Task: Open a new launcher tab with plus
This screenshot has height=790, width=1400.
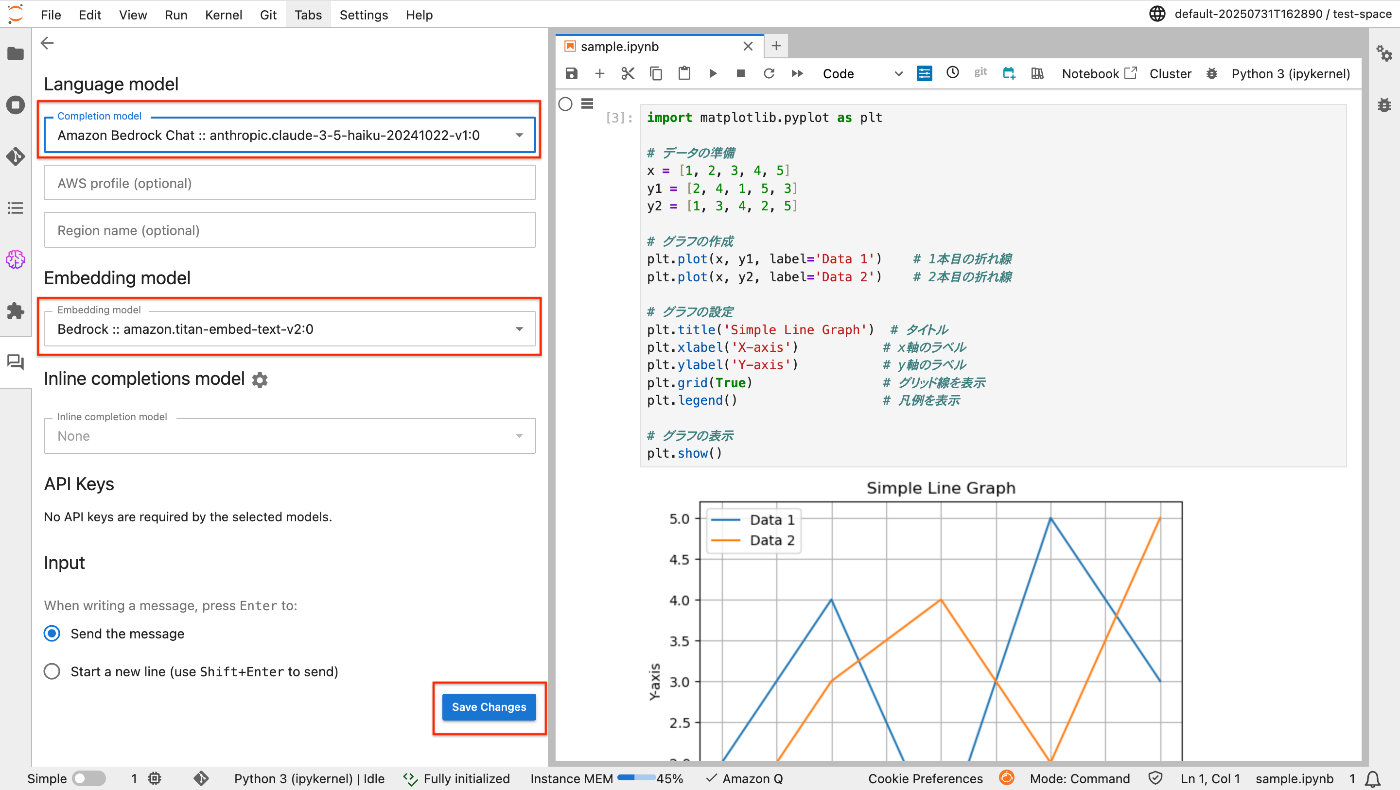Action: tap(776, 46)
